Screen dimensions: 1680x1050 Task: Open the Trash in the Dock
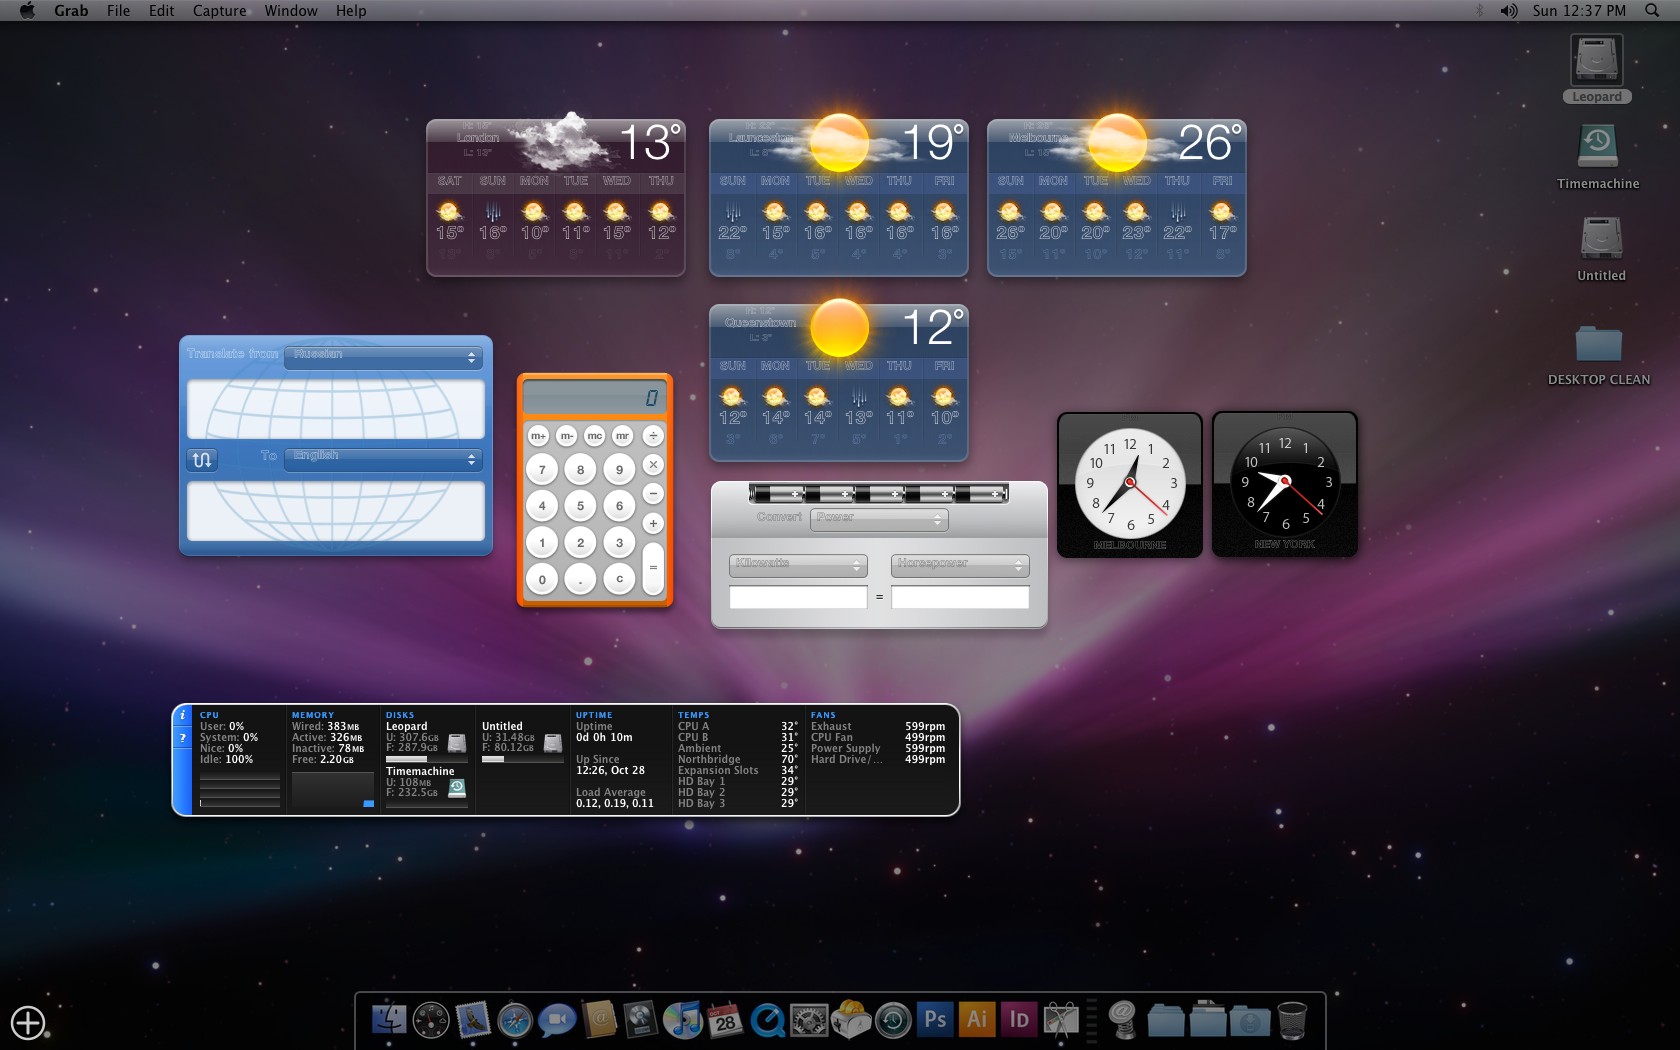click(1292, 1021)
